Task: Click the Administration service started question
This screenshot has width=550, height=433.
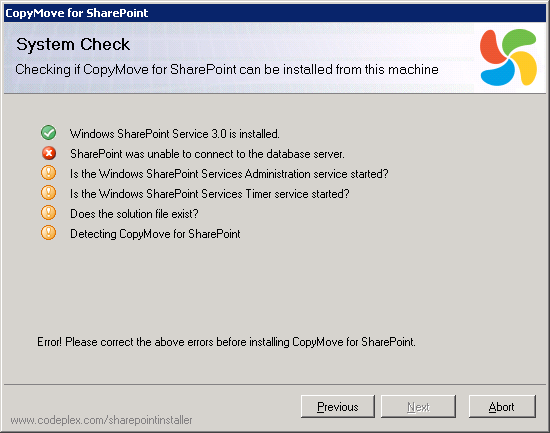Action: pyautogui.click(x=229, y=174)
